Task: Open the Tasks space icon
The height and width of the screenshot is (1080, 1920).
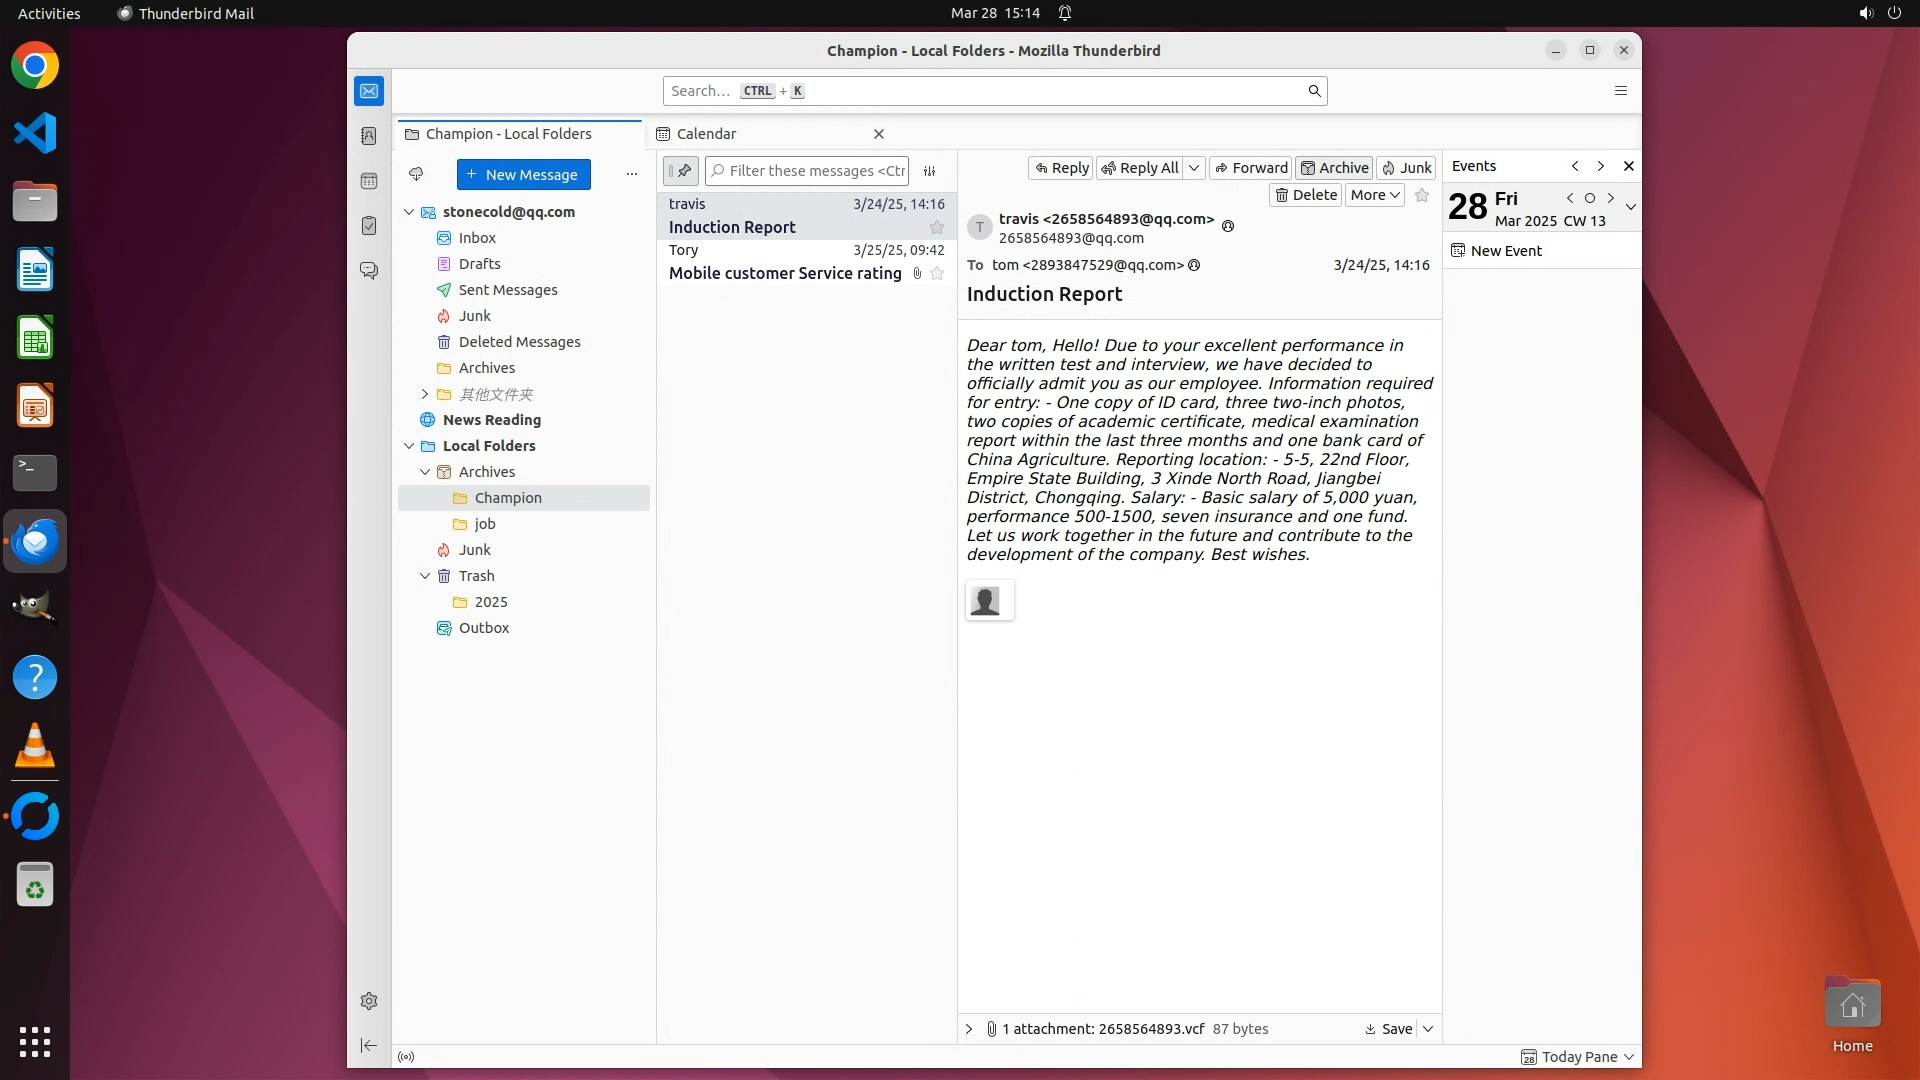Action: click(369, 226)
